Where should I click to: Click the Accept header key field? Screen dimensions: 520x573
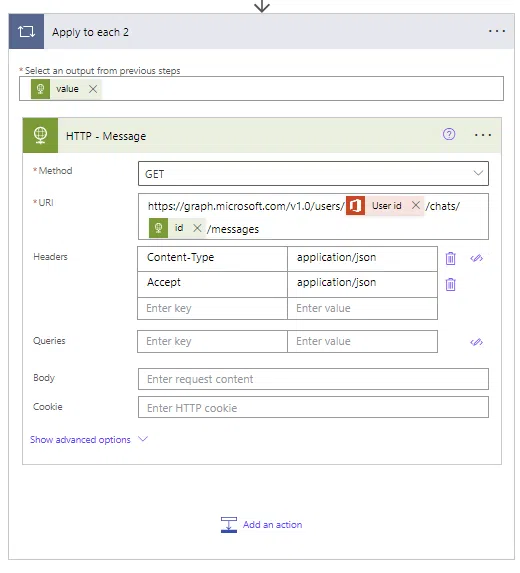[x=212, y=284]
